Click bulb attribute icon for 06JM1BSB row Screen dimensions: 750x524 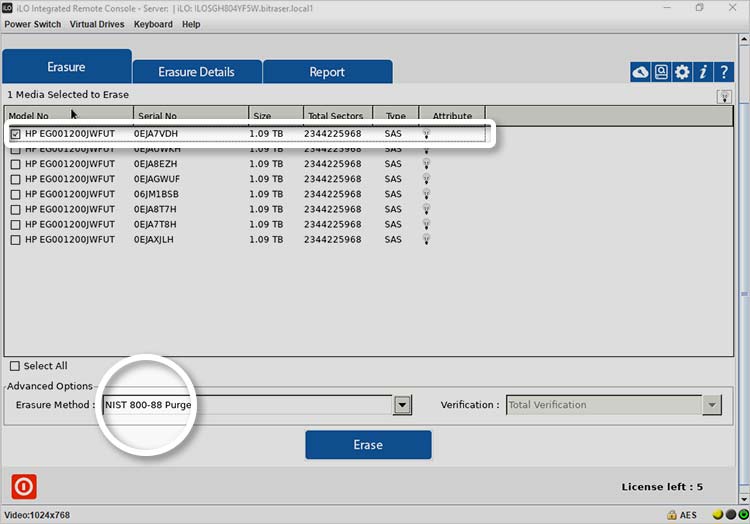pyautogui.click(x=426, y=194)
